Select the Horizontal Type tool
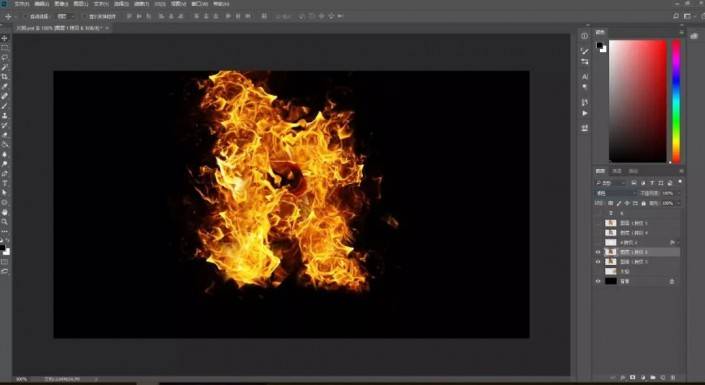 pyautogui.click(x=5, y=183)
